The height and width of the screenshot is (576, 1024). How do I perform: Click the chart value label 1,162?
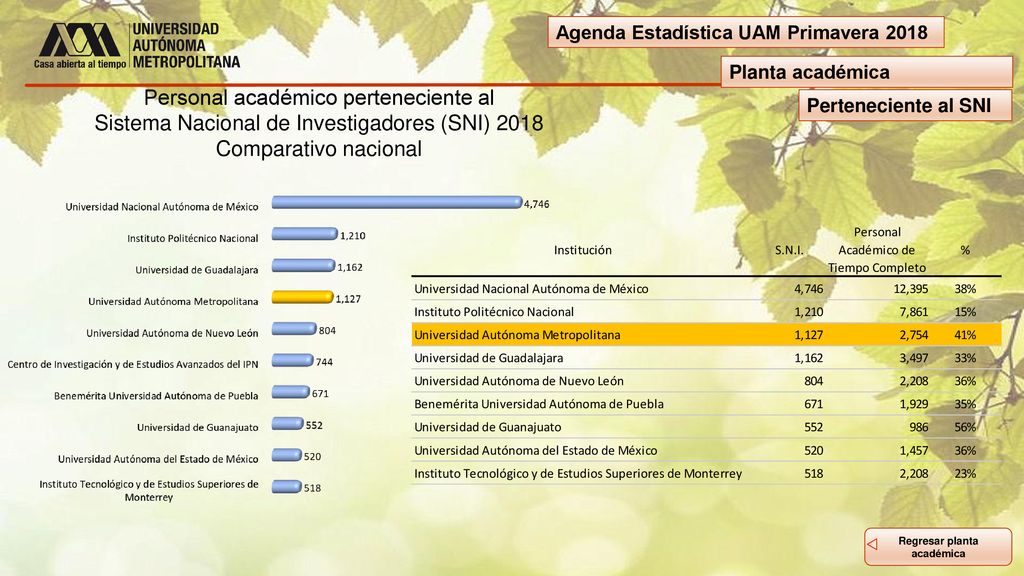pyautogui.click(x=350, y=267)
